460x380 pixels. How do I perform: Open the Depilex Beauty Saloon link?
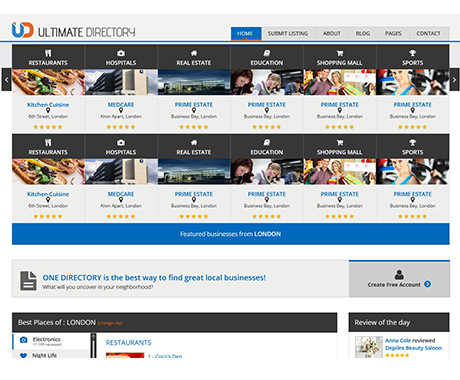(414, 348)
